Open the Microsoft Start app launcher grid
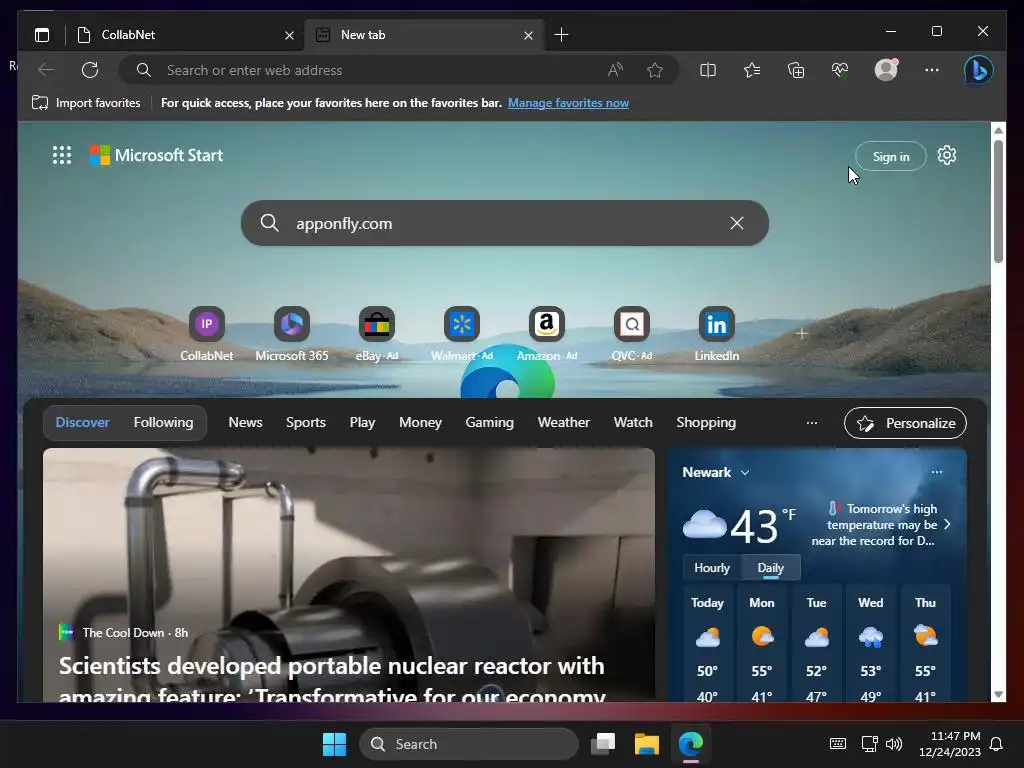The width and height of the screenshot is (1024, 768). click(62, 155)
